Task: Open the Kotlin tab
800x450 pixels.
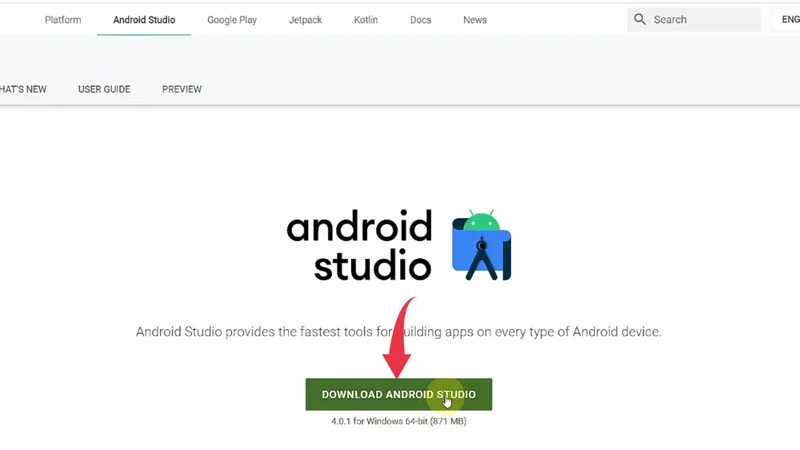Action: 366,20
